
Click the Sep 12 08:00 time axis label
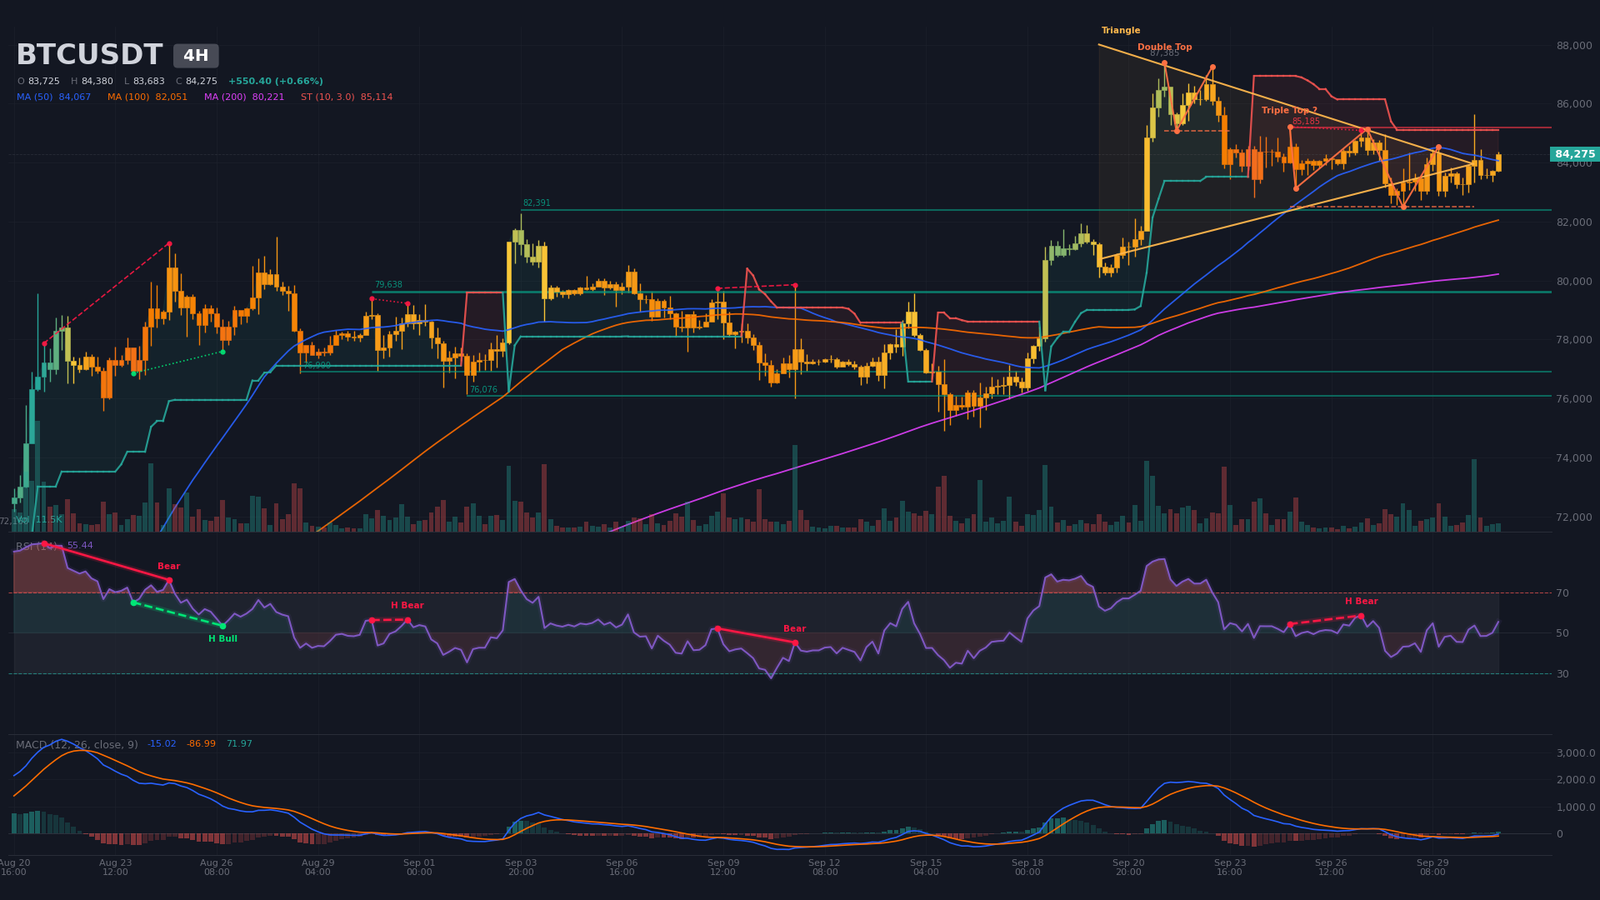coord(824,867)
